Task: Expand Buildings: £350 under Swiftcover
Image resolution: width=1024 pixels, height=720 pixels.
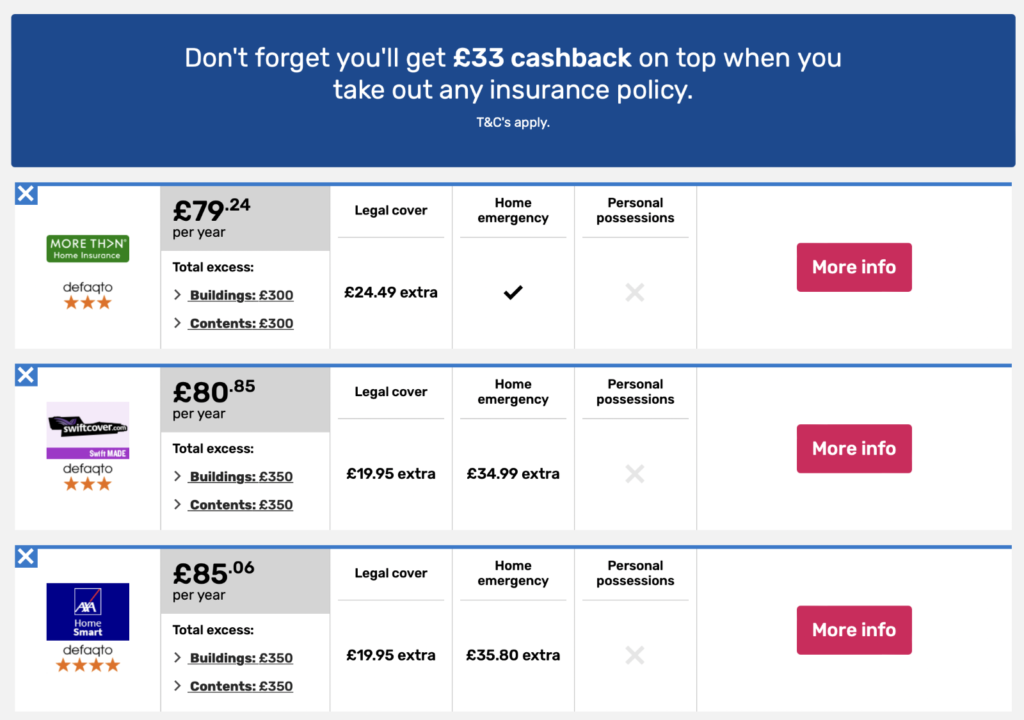Action: (x=234, y=477)
